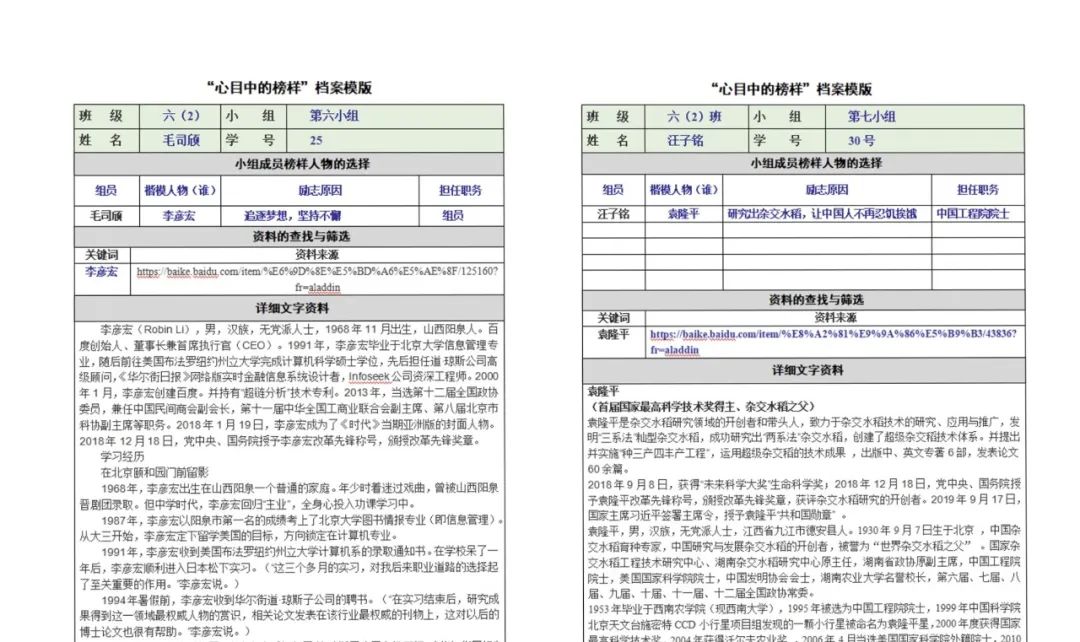Image resolution: width=1080 pixels, height=642 pixels.
Task: Click the 学号 label in 汪子铭's form
Action: click(x=777, y=141)
